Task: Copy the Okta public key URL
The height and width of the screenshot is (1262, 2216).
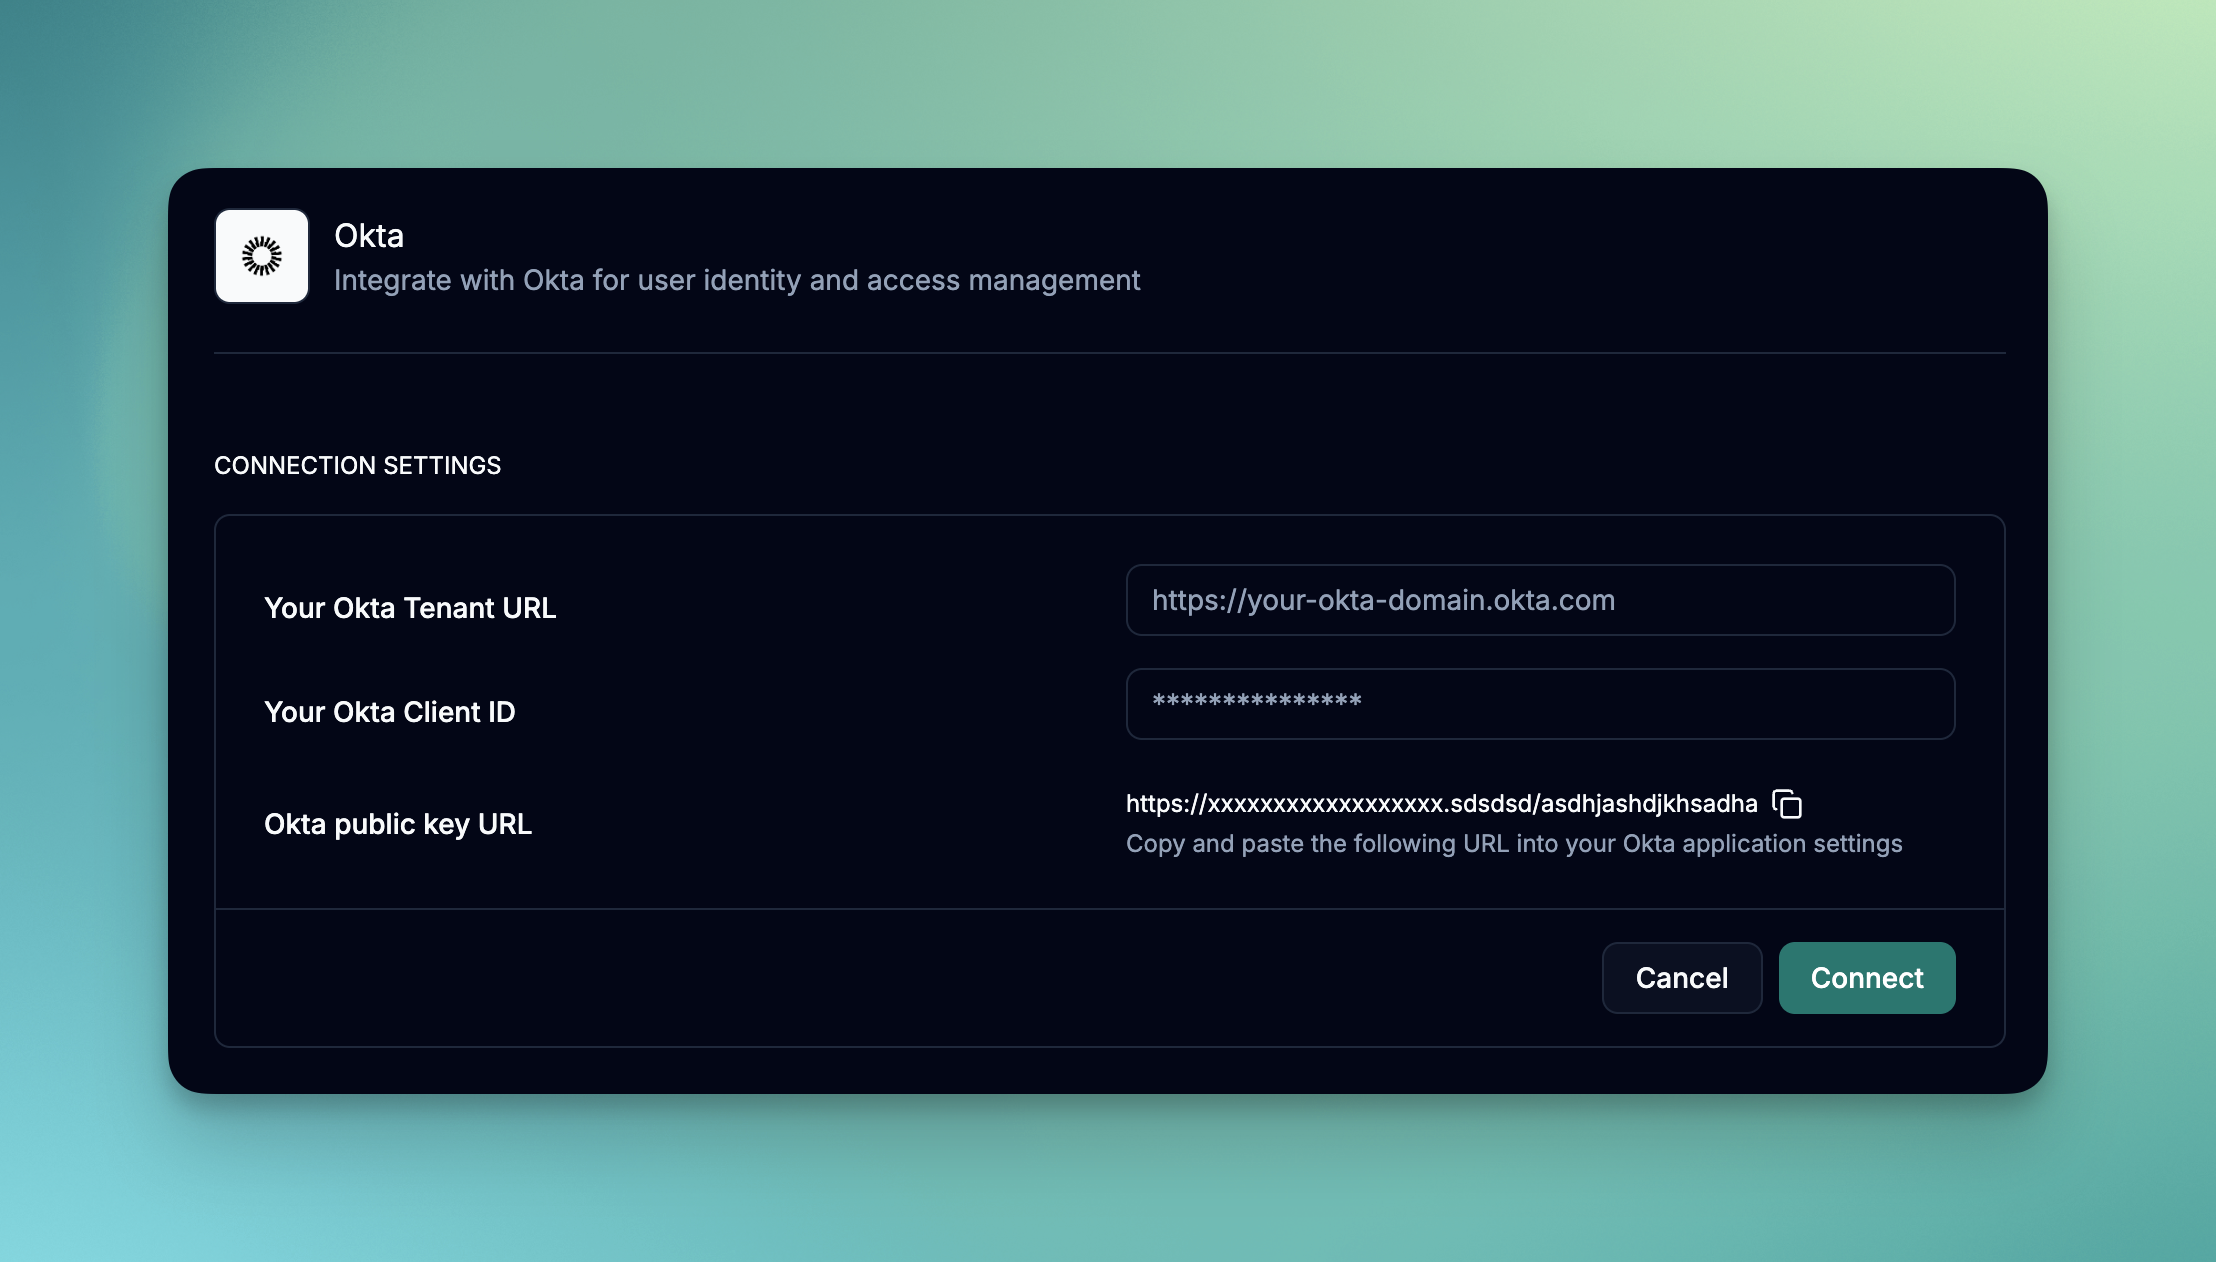Action: [1787, 804]
